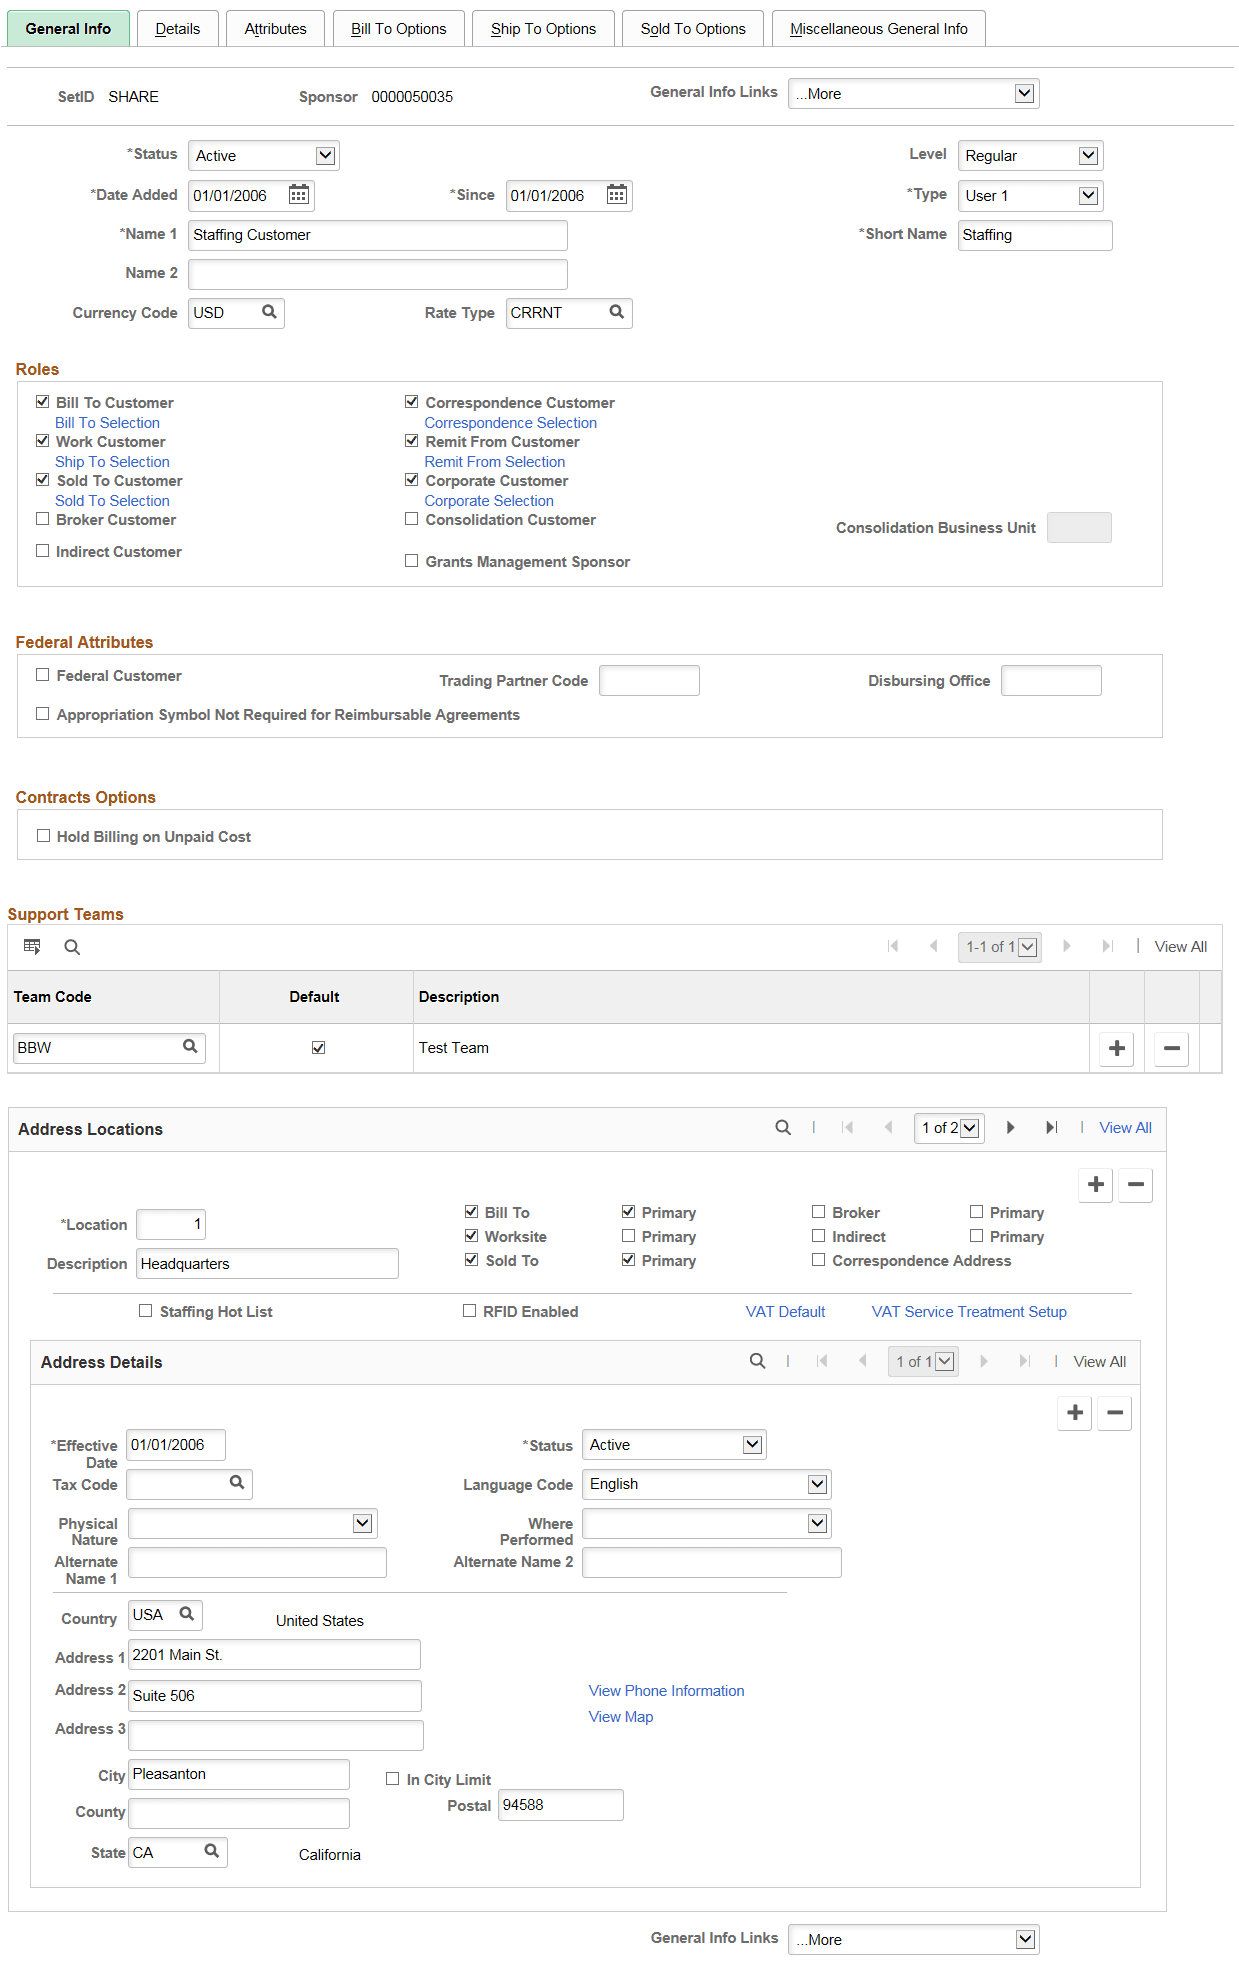This screenshot has height=1963, width=1239.
Task: Switch to the Details tab
Action: pos(178,29)
